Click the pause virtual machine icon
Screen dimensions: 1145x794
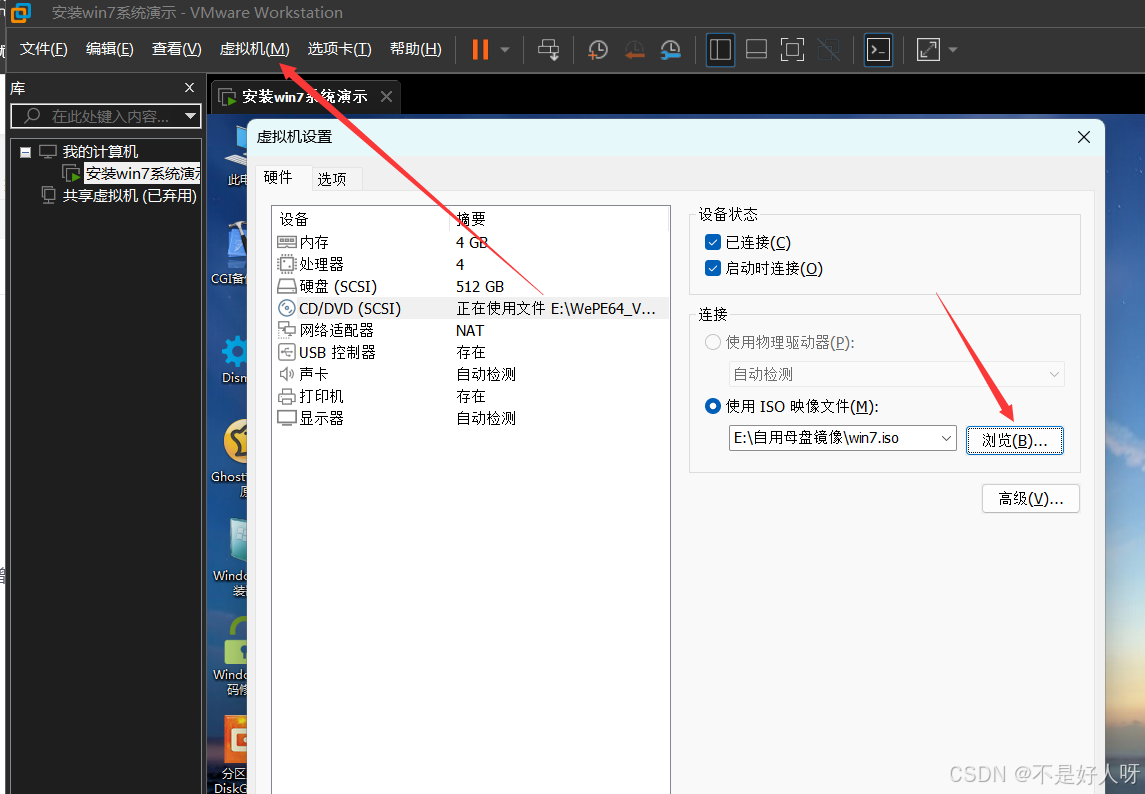point(480,50)
